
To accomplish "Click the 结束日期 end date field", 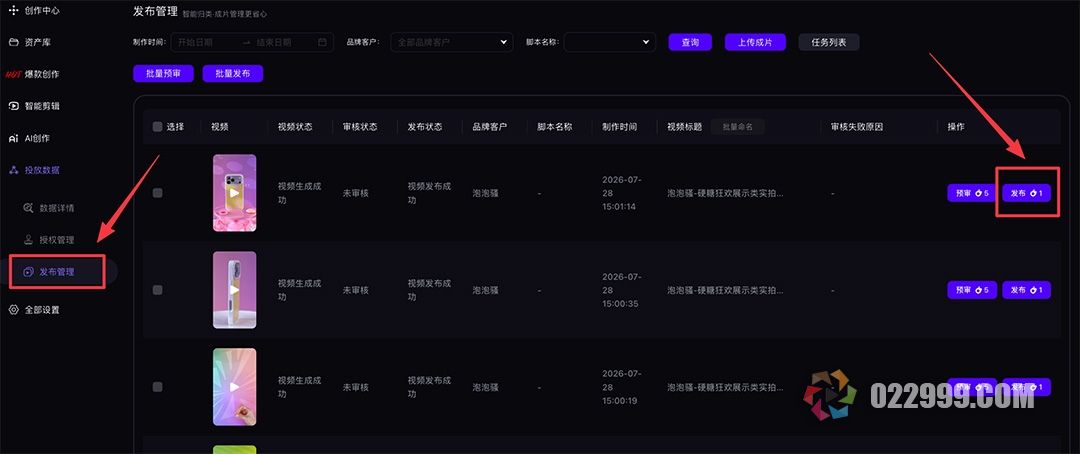I will point(274,42).
